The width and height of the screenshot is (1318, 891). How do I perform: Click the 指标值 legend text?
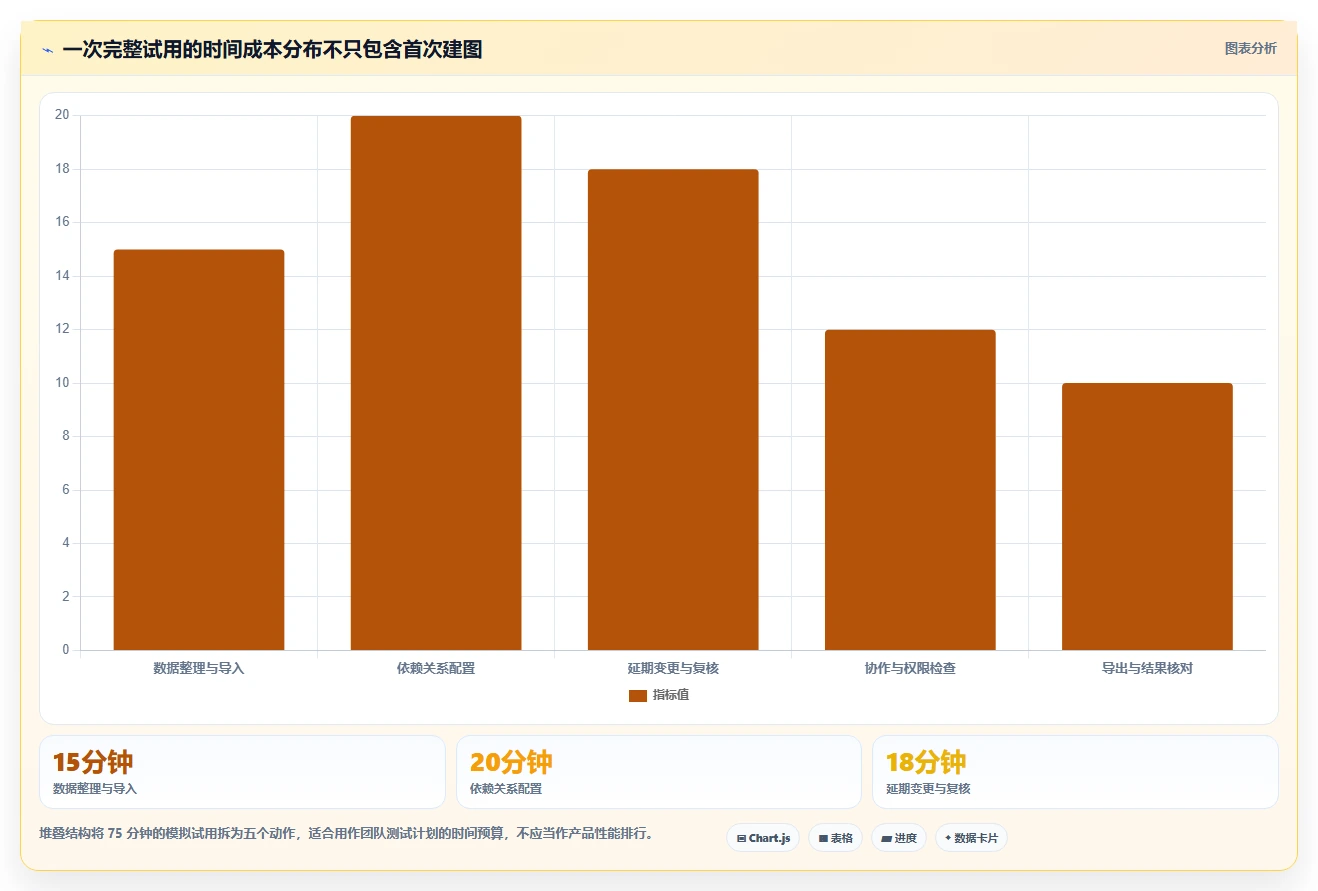coord(671,695)
